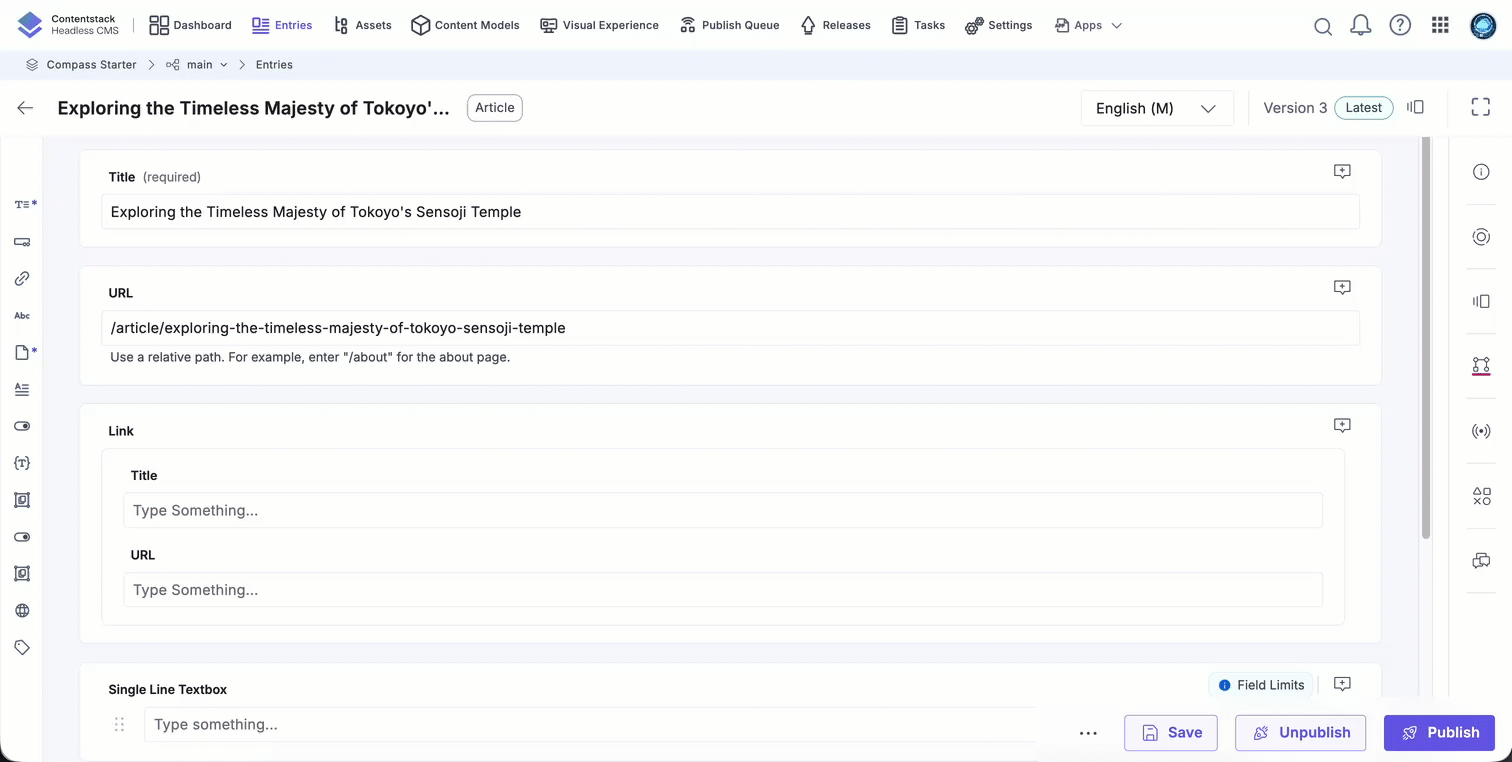Image resolution: width=1512 pixels, height=762 pixels.
Task: Open Content Models in the navigation
Action: [465, 25]
